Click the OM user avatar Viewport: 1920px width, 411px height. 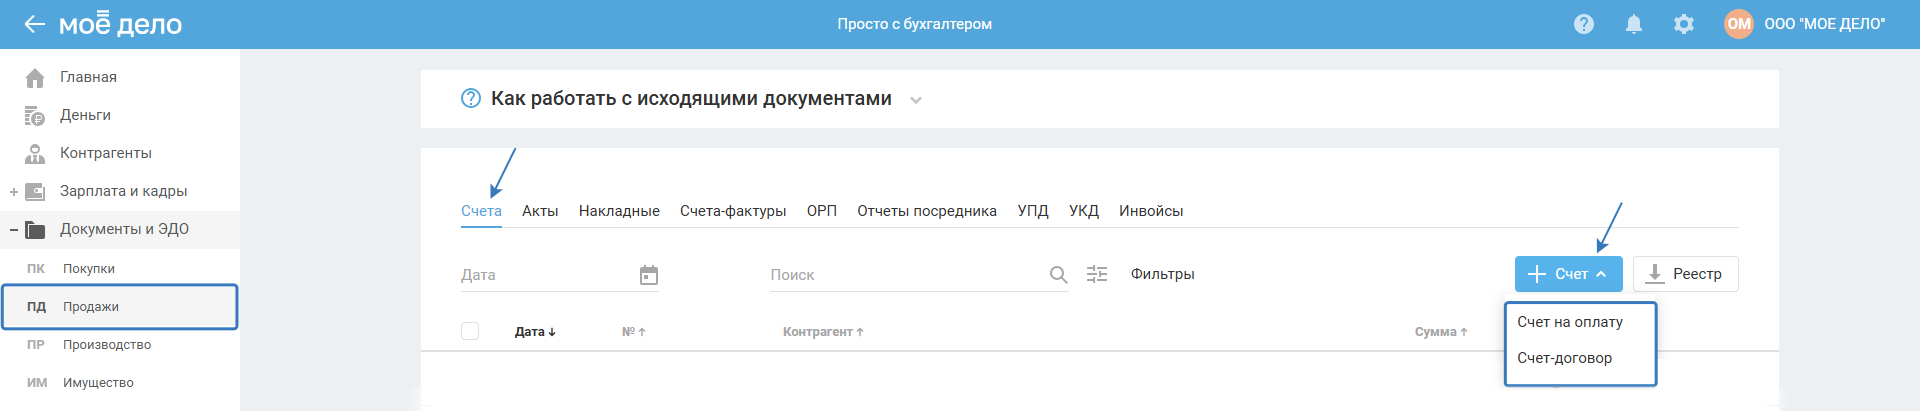pos(1739,24)
